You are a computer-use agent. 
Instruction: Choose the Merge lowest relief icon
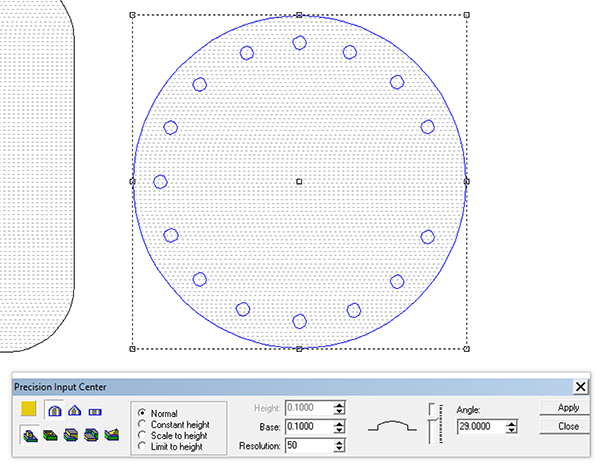(91, 435)
